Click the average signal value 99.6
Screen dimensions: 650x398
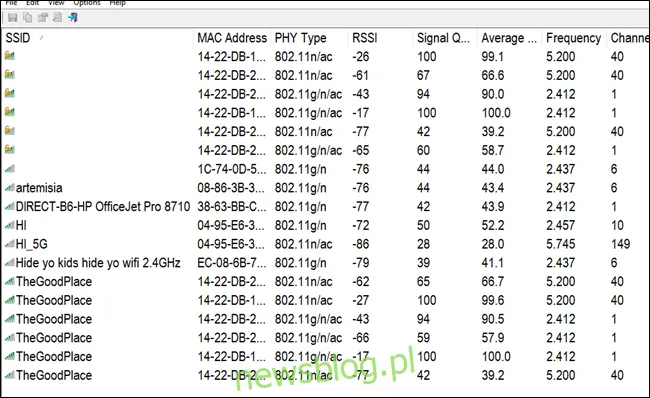[492, 300]
